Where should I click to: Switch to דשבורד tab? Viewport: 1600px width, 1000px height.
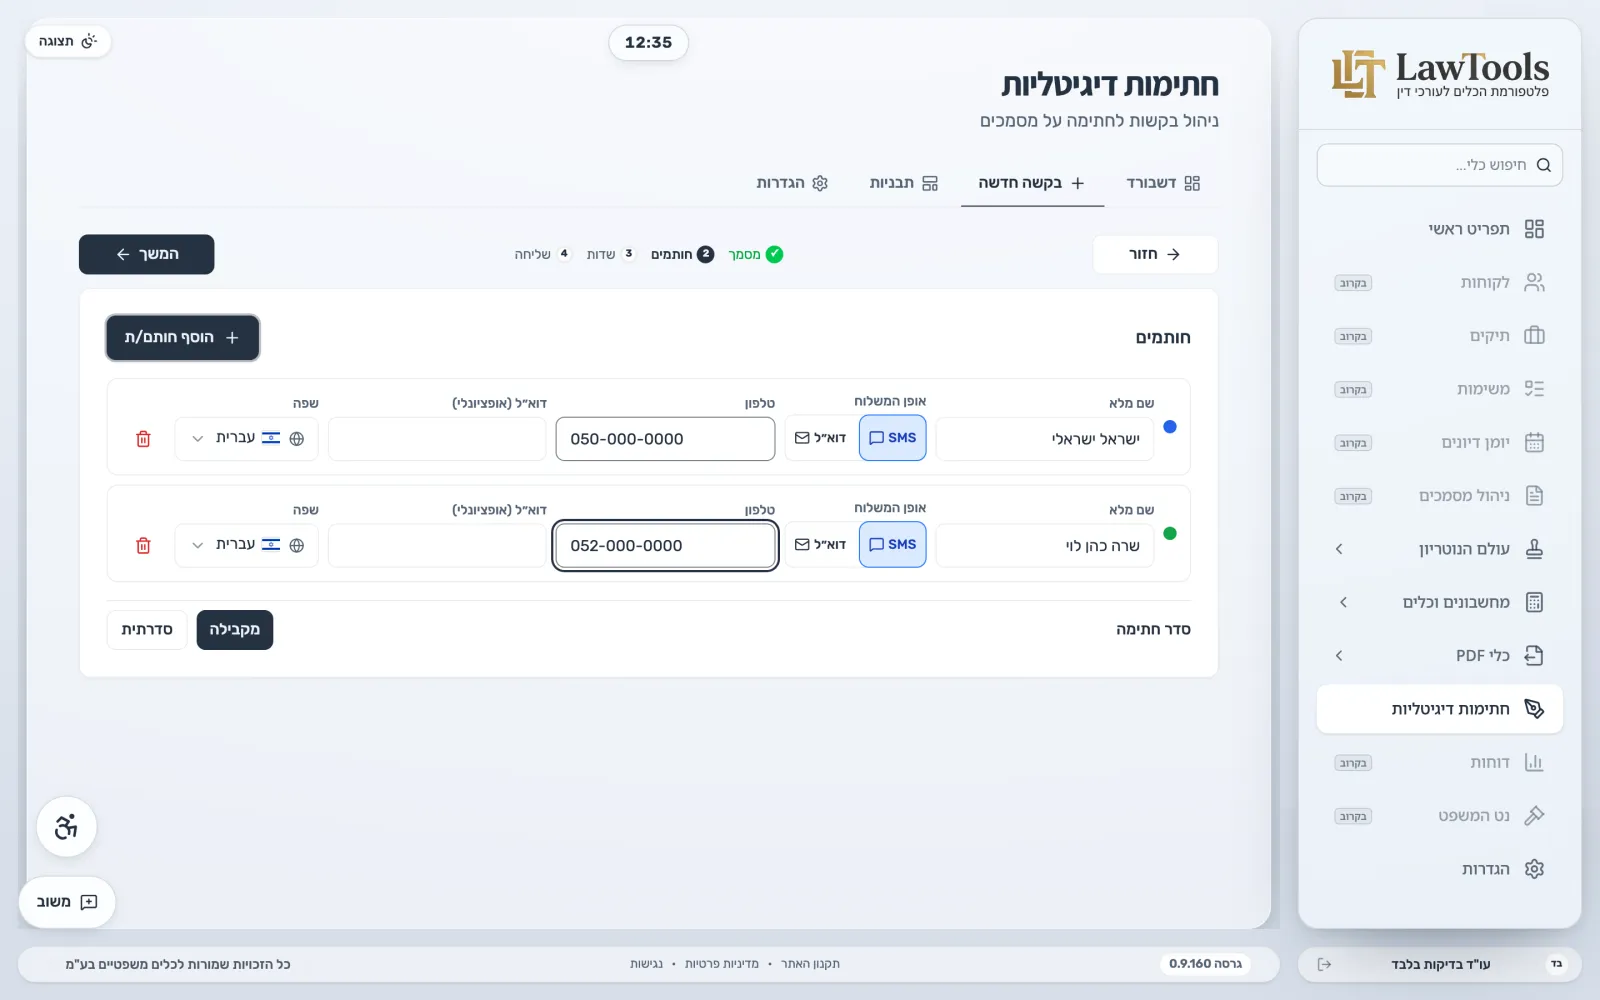click(1163, 183)
